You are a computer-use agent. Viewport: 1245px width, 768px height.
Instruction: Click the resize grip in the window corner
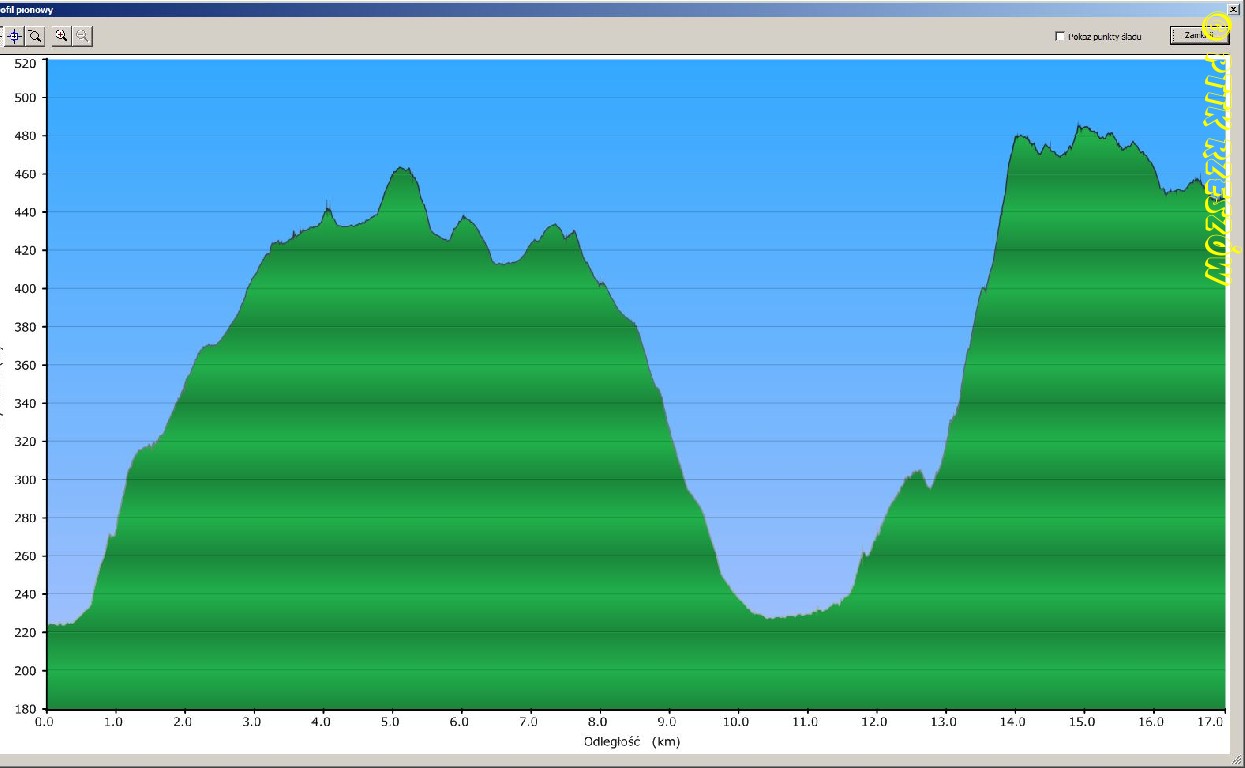tap(1238, 761)
